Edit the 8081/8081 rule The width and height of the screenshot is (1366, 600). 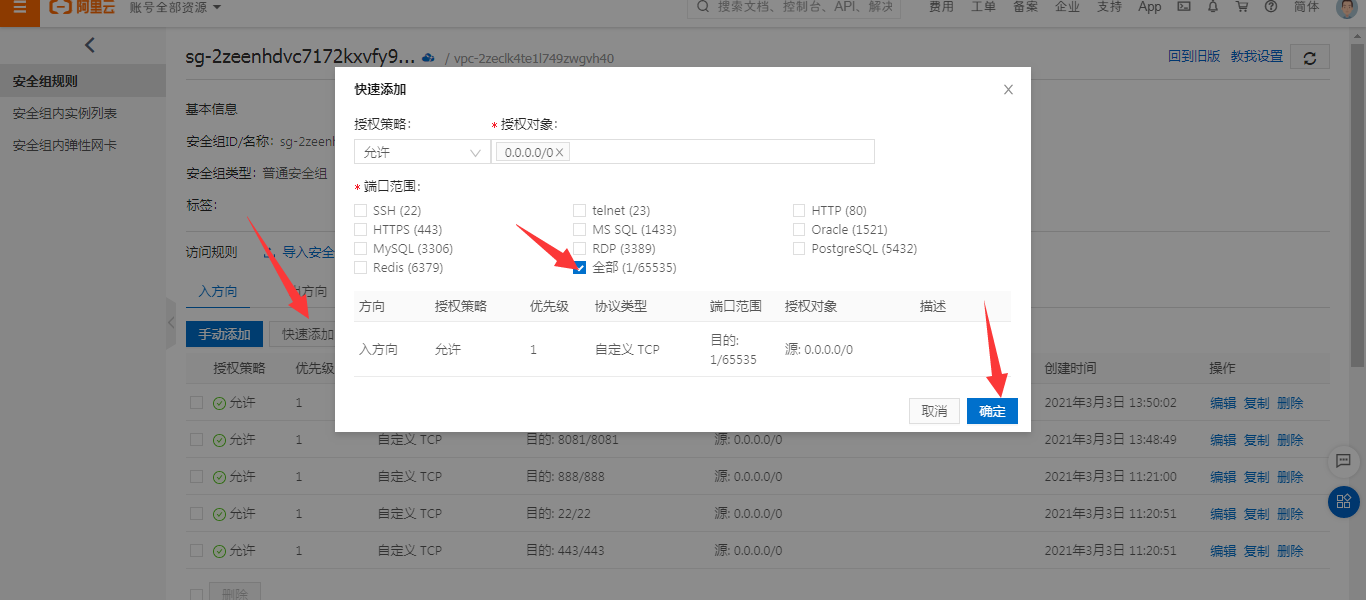(x=1223, y=440)
